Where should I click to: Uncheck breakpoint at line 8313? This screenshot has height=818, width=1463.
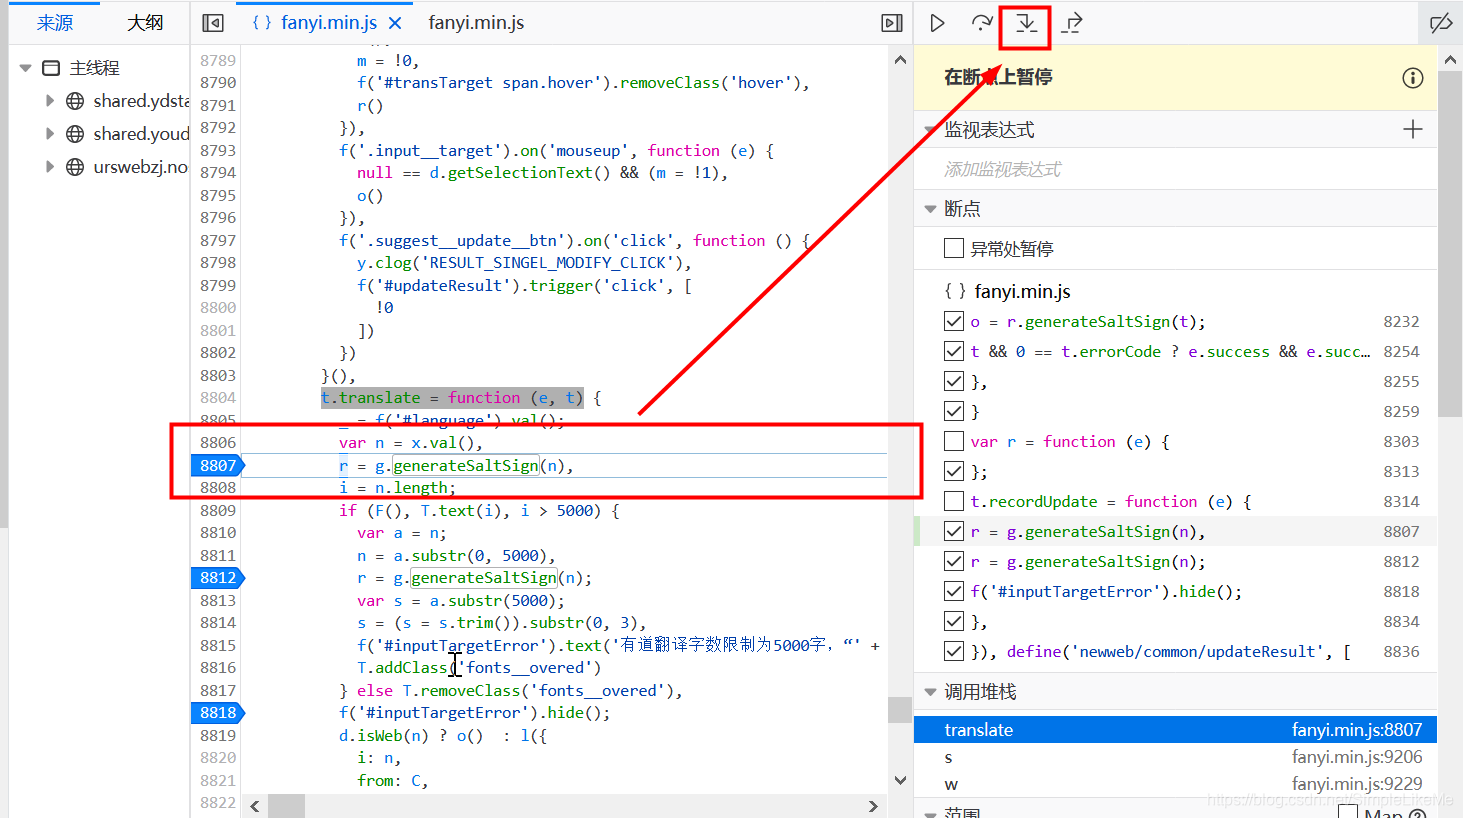954,471
